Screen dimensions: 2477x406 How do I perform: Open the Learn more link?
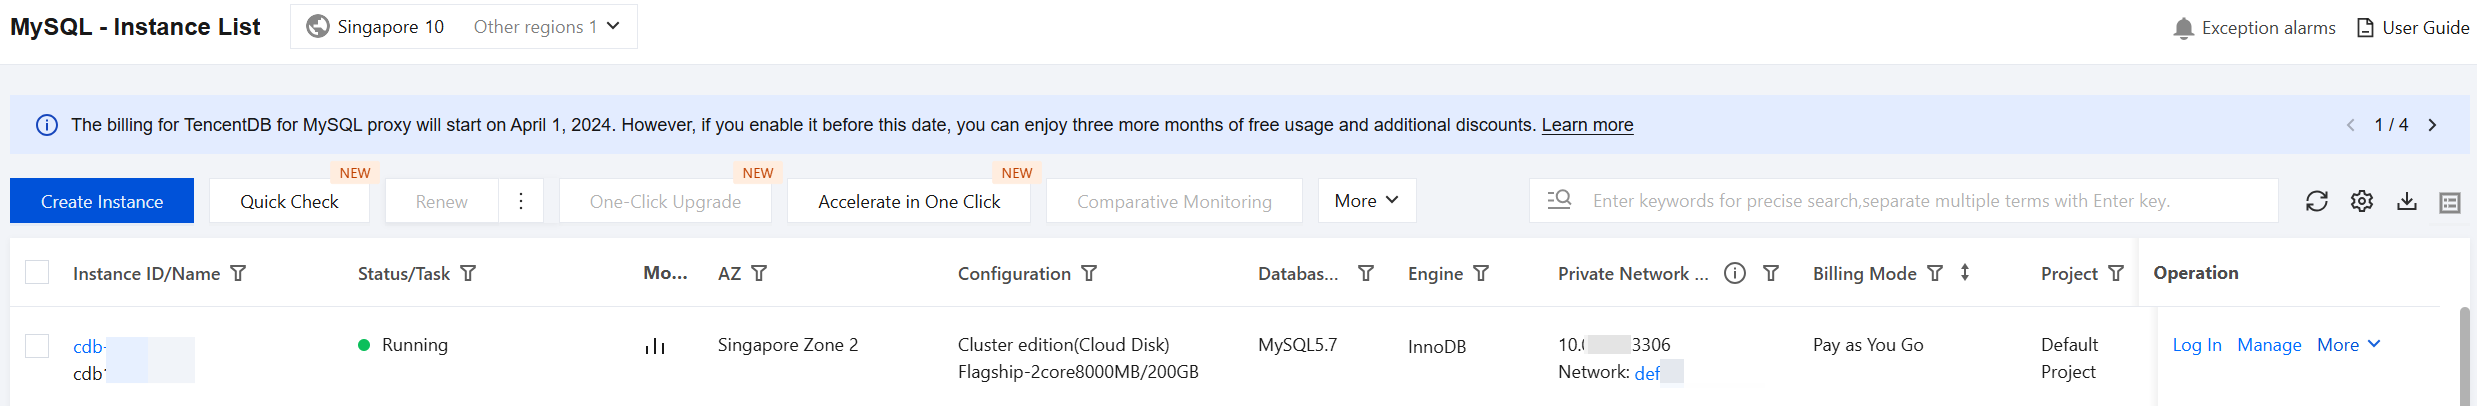tap(1587, 125)
